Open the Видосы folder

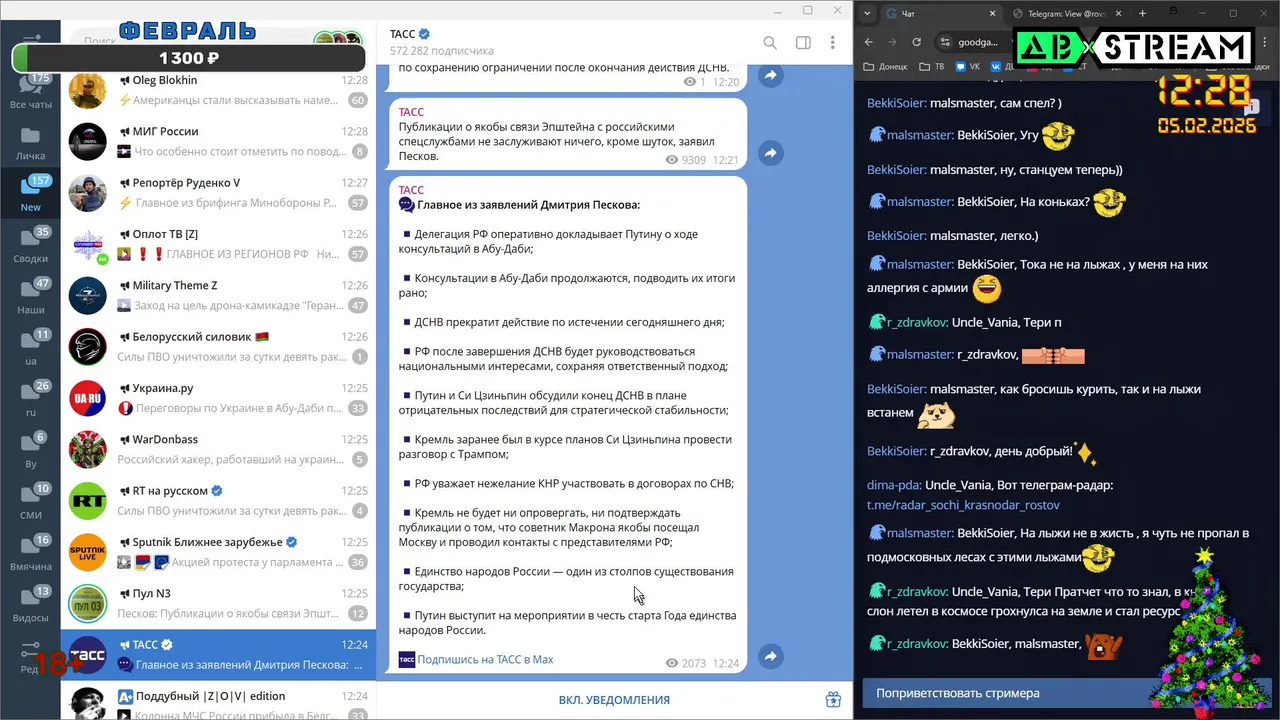31,604
